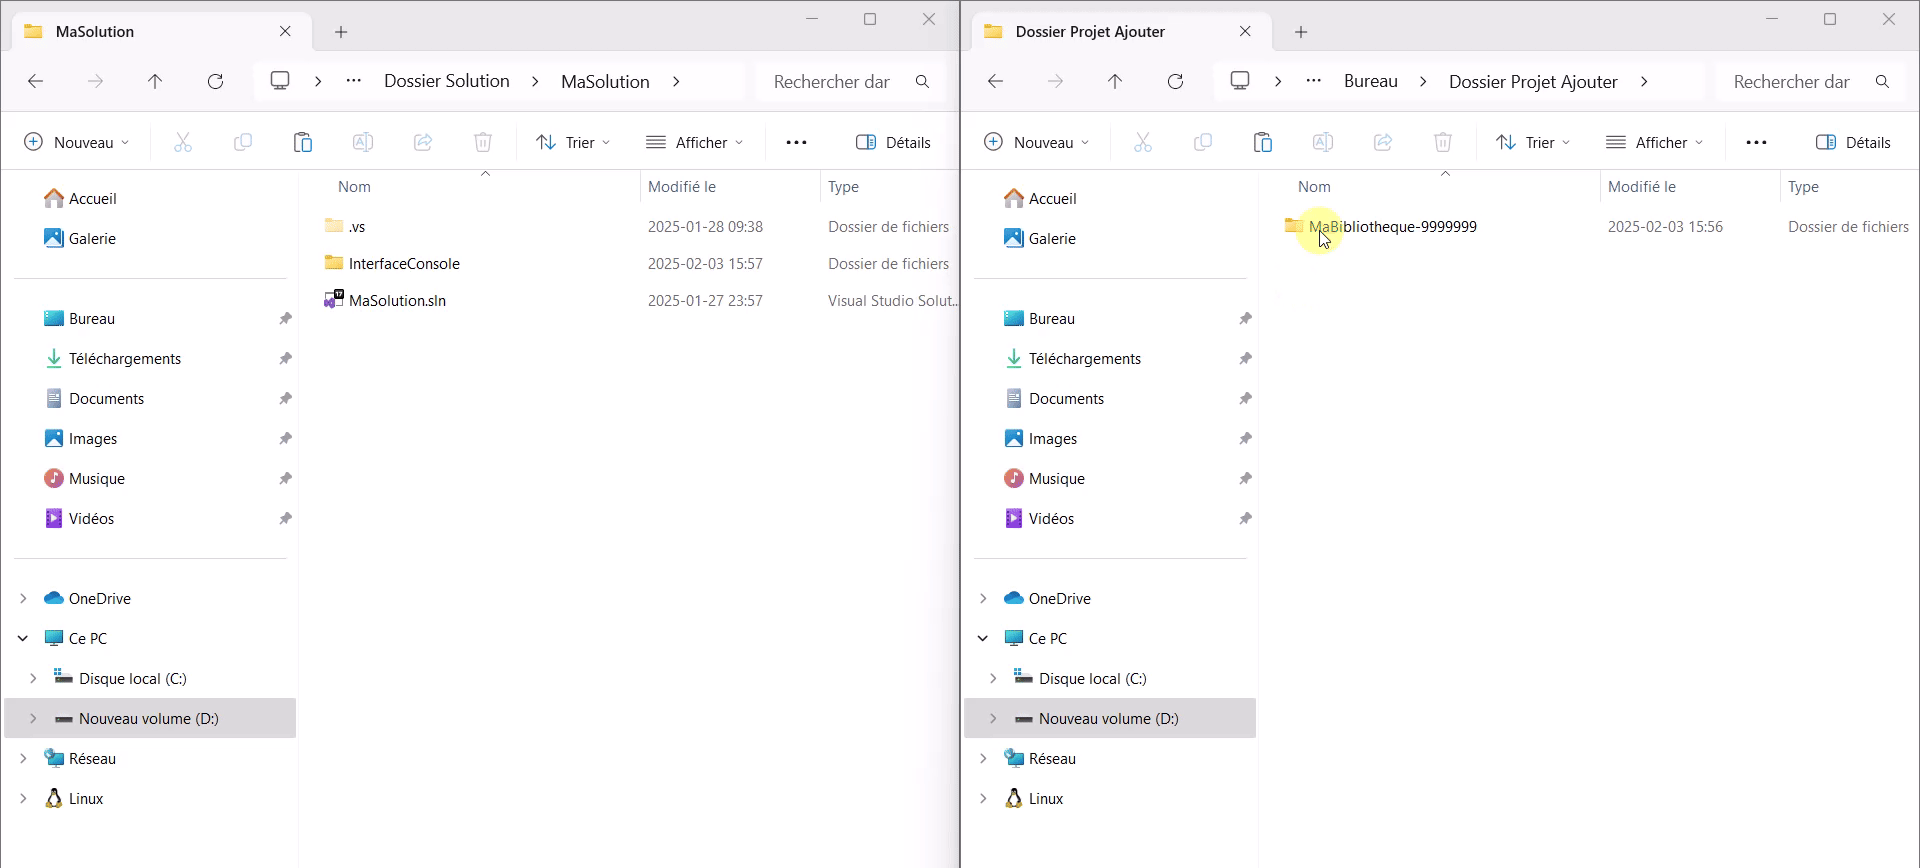This screenshot has width=1920, height=868.
Task: Toggle the Détails pane in MaSolution window
Action: click(893, 143)
